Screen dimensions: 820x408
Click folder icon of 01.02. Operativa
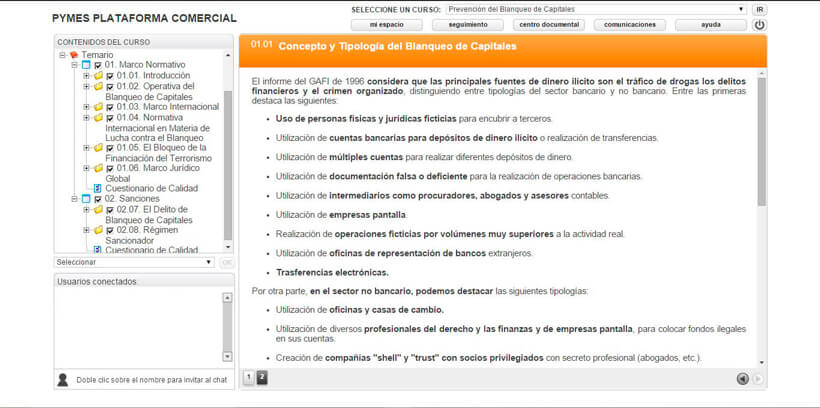[98, 86]
